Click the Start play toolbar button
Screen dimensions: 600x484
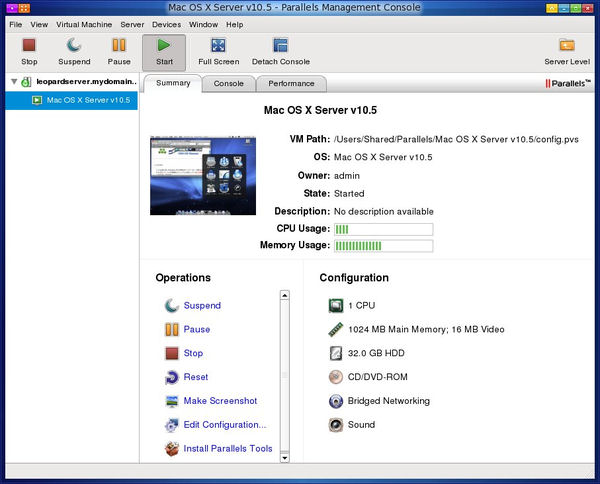coord(164,52)
